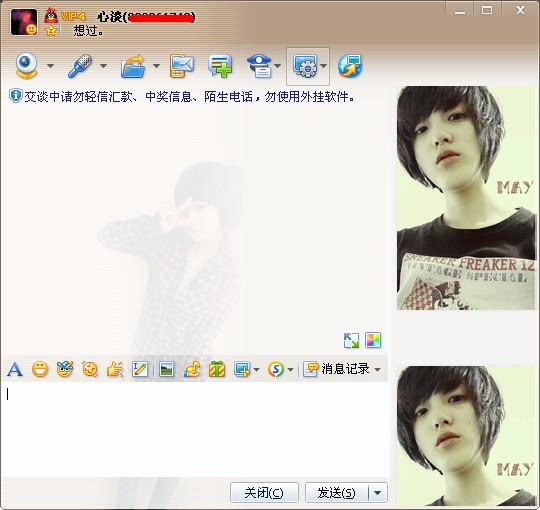
Task: Click the VIP 4 badge
Action: pos(73,16)
